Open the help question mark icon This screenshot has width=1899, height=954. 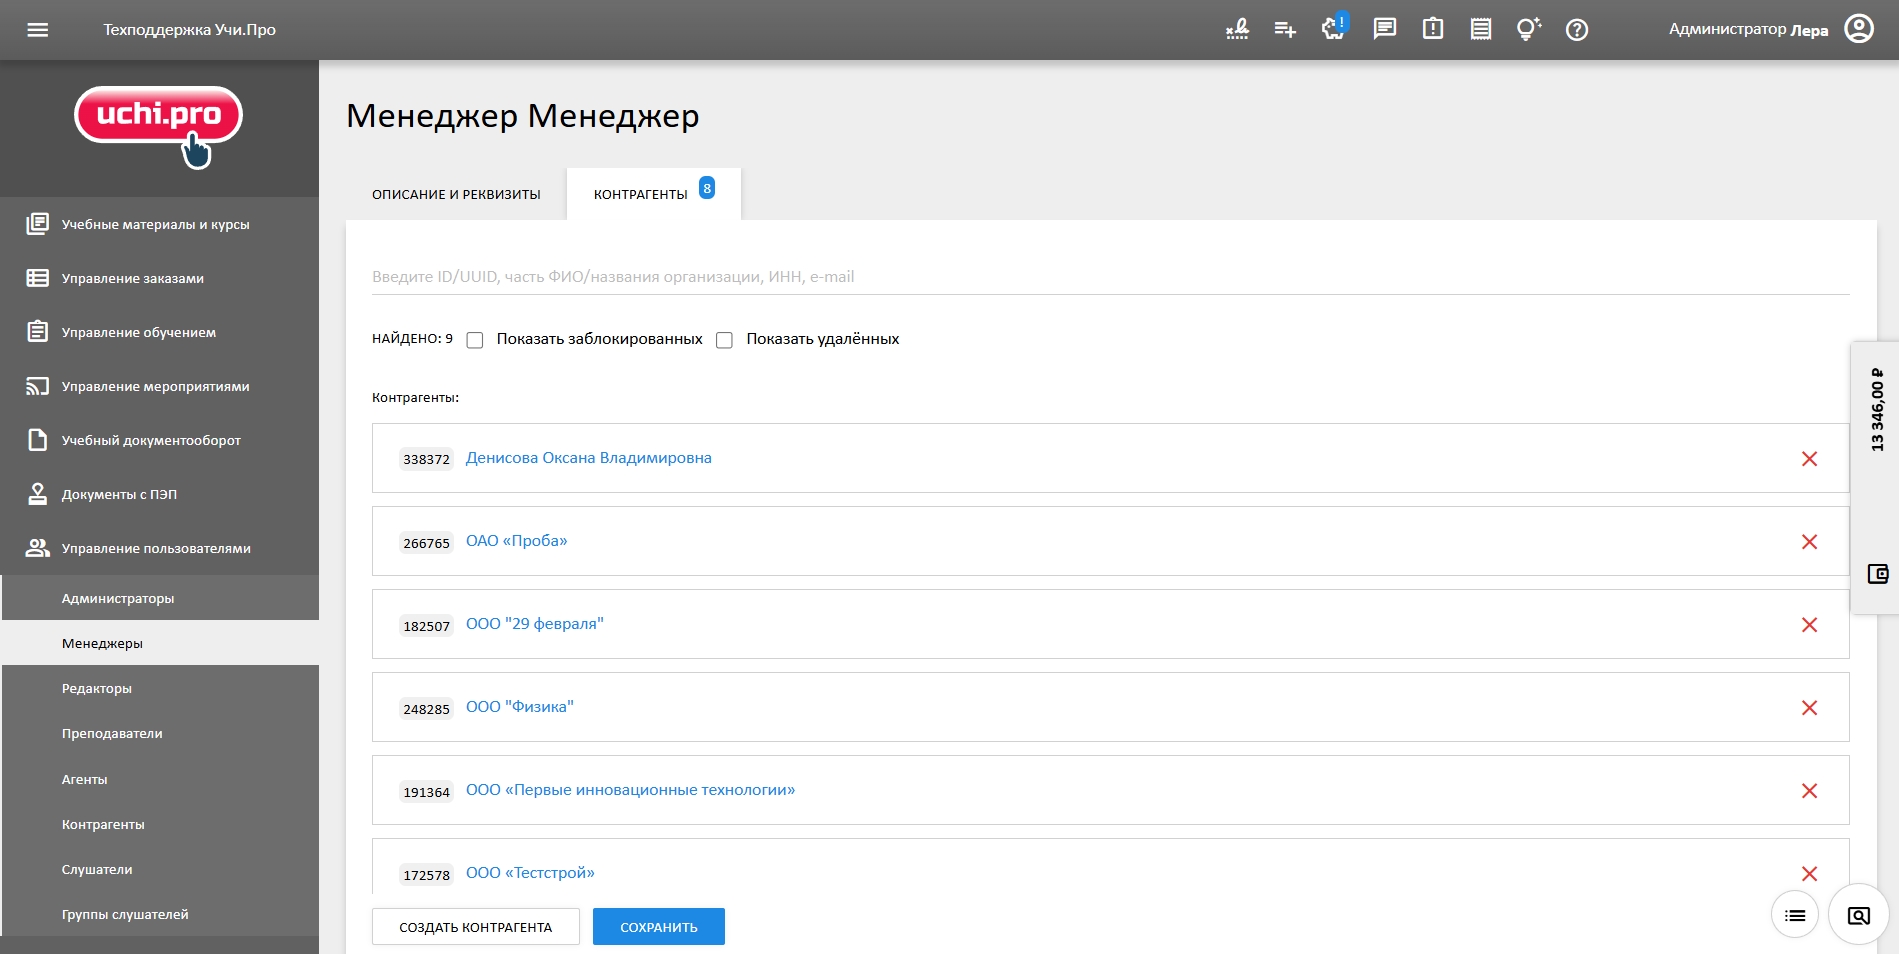1577,29
